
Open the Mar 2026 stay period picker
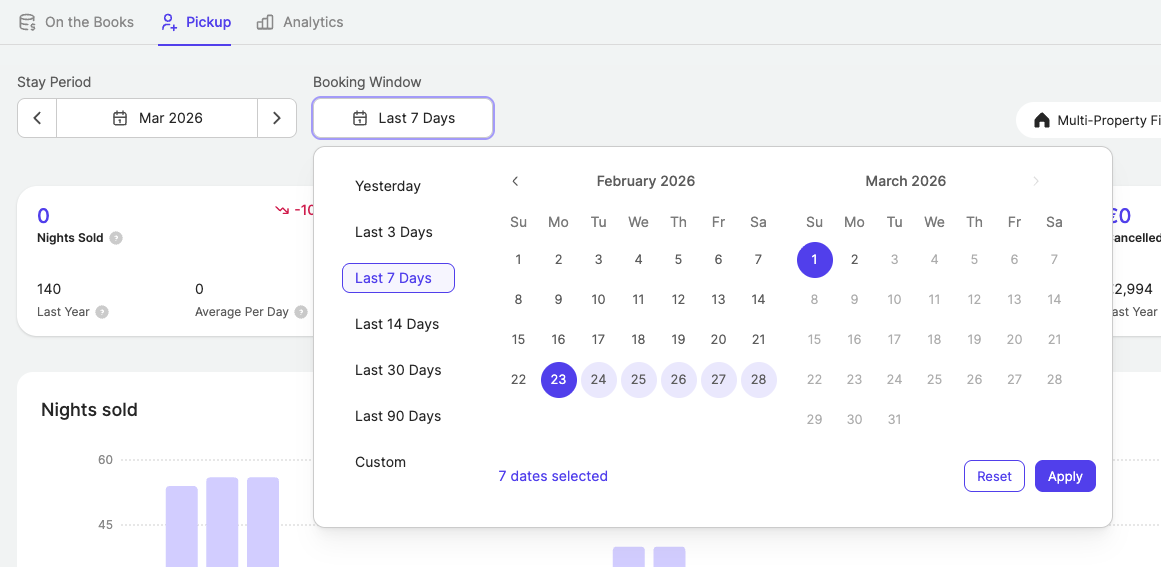157,118
